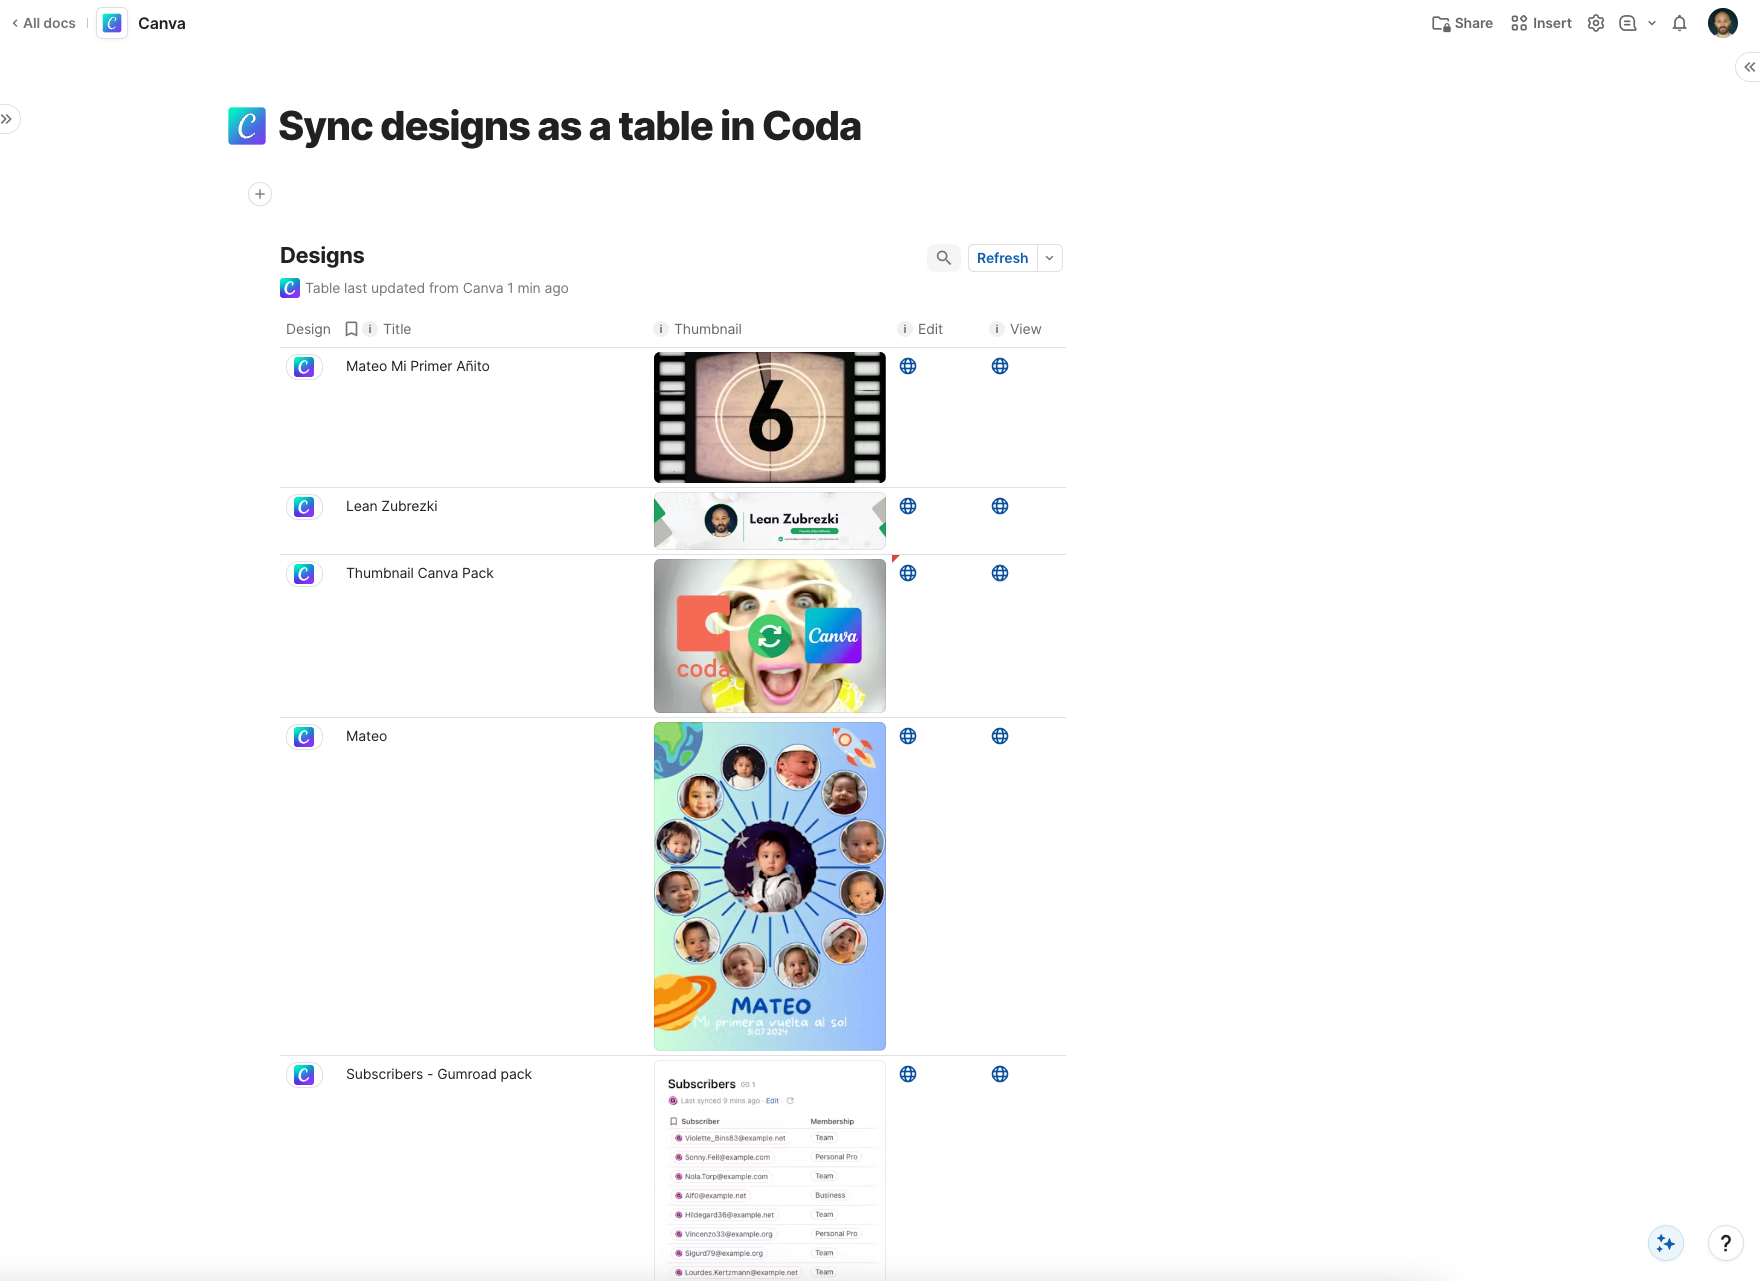Expand the left page sidebar
1760x1281 pixels.
[x=7, y=119]
